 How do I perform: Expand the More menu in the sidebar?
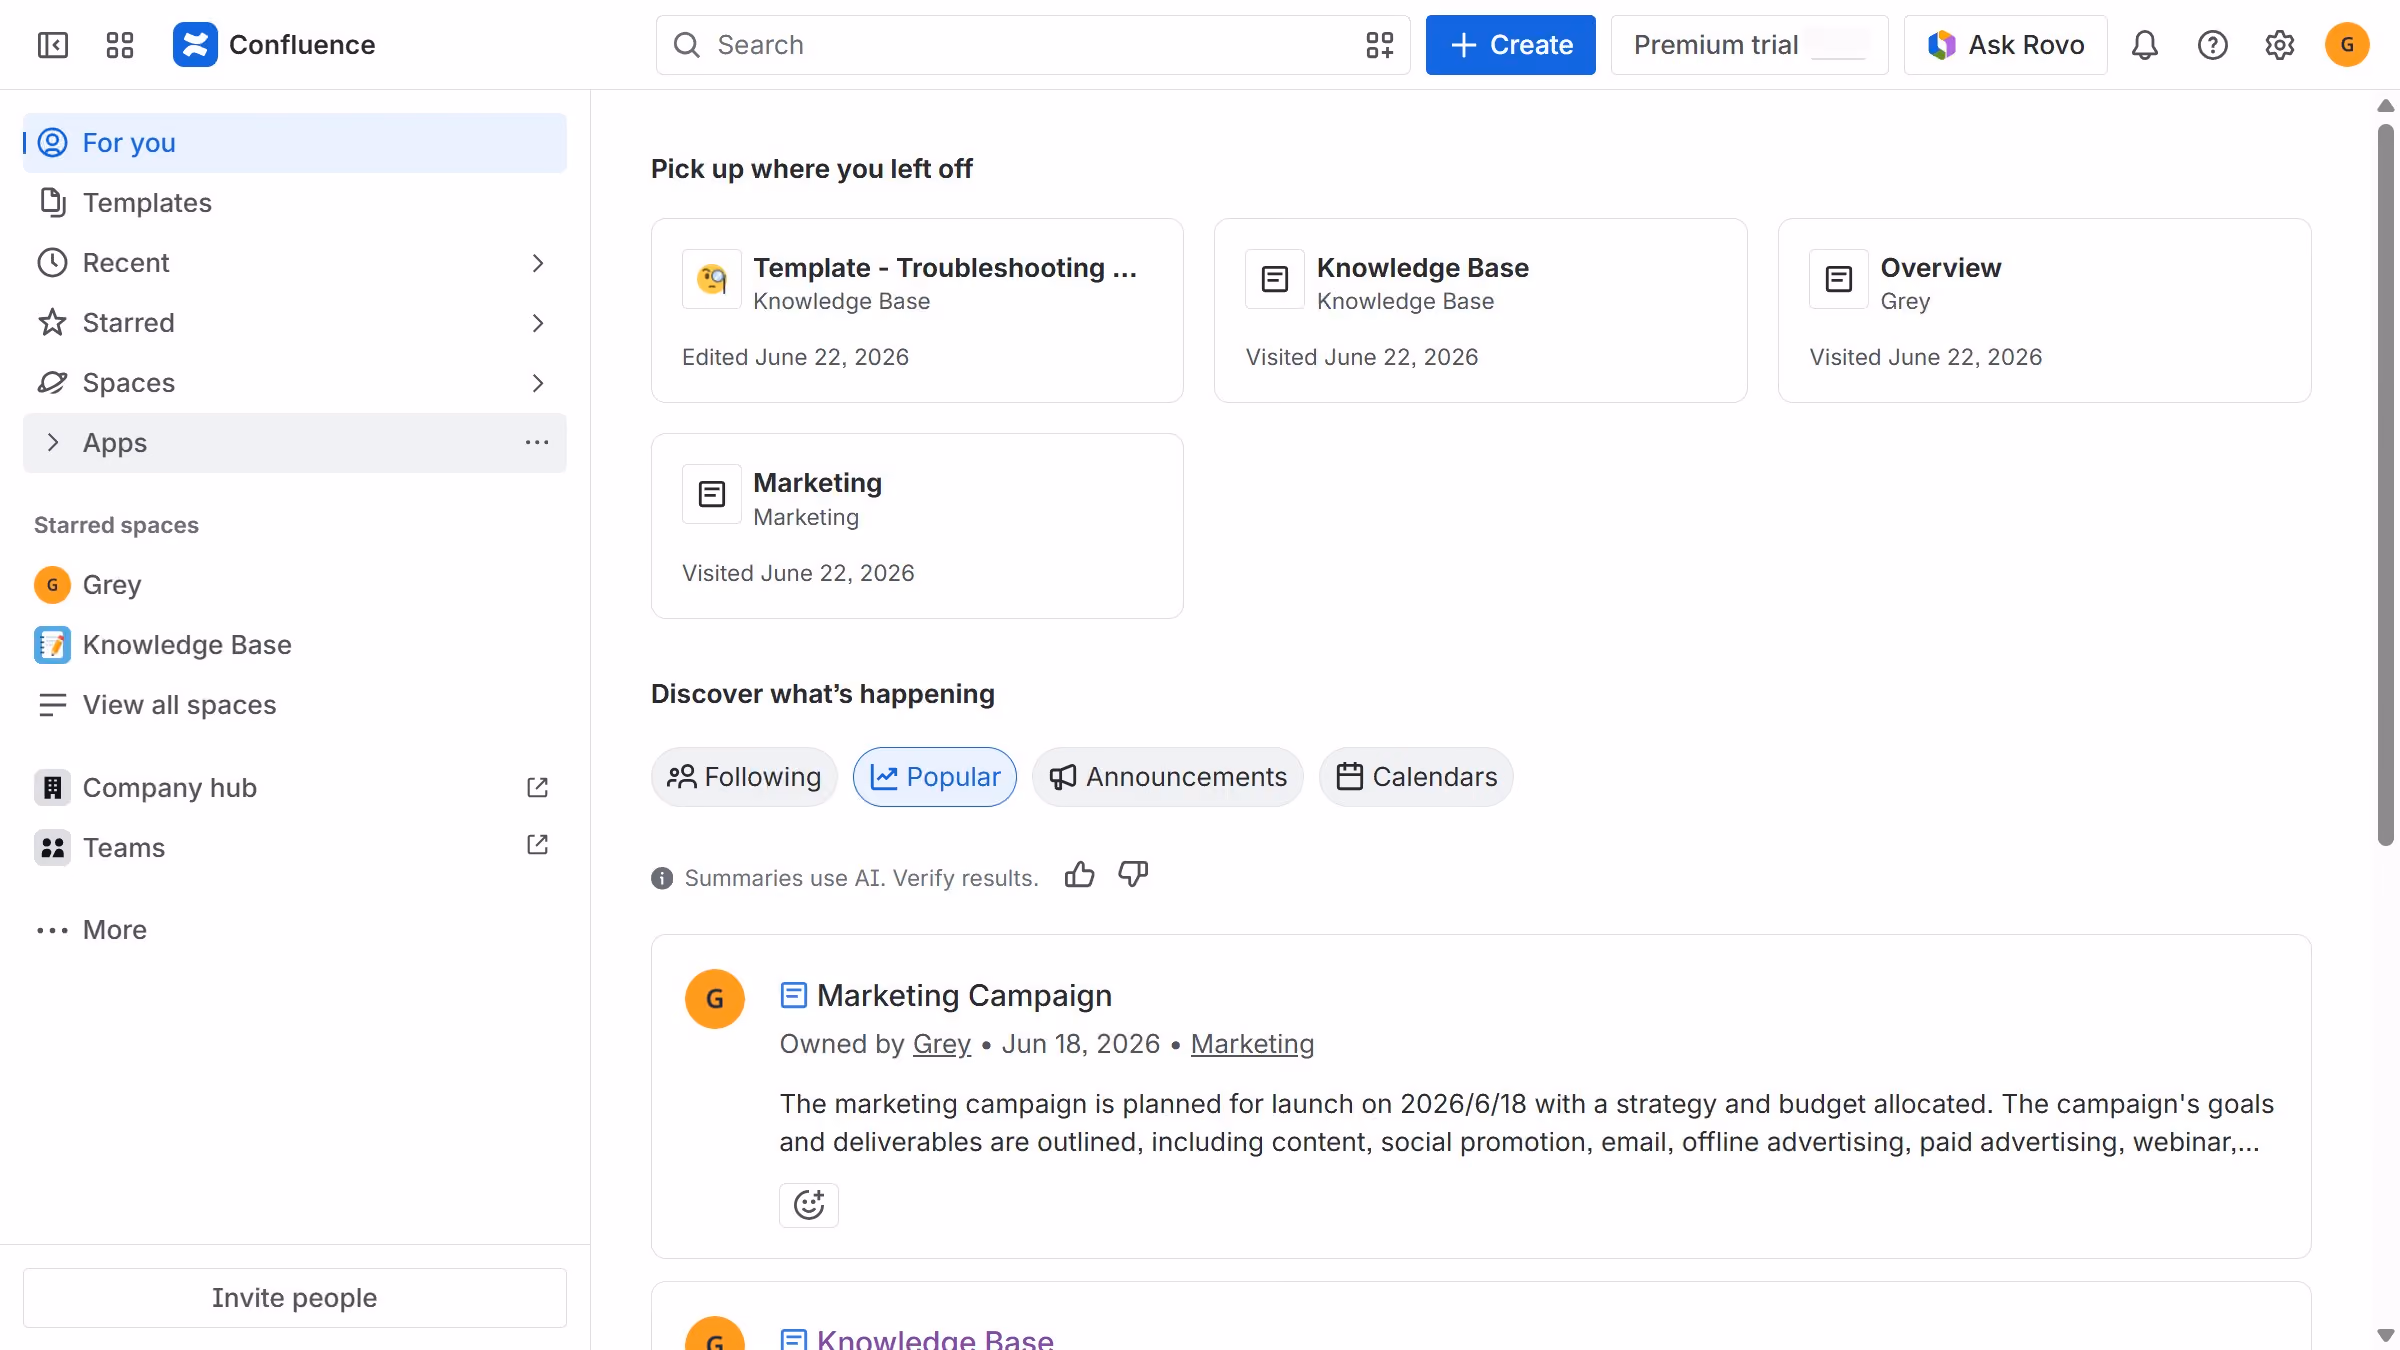pyautogui.click(x=295, y=930)
